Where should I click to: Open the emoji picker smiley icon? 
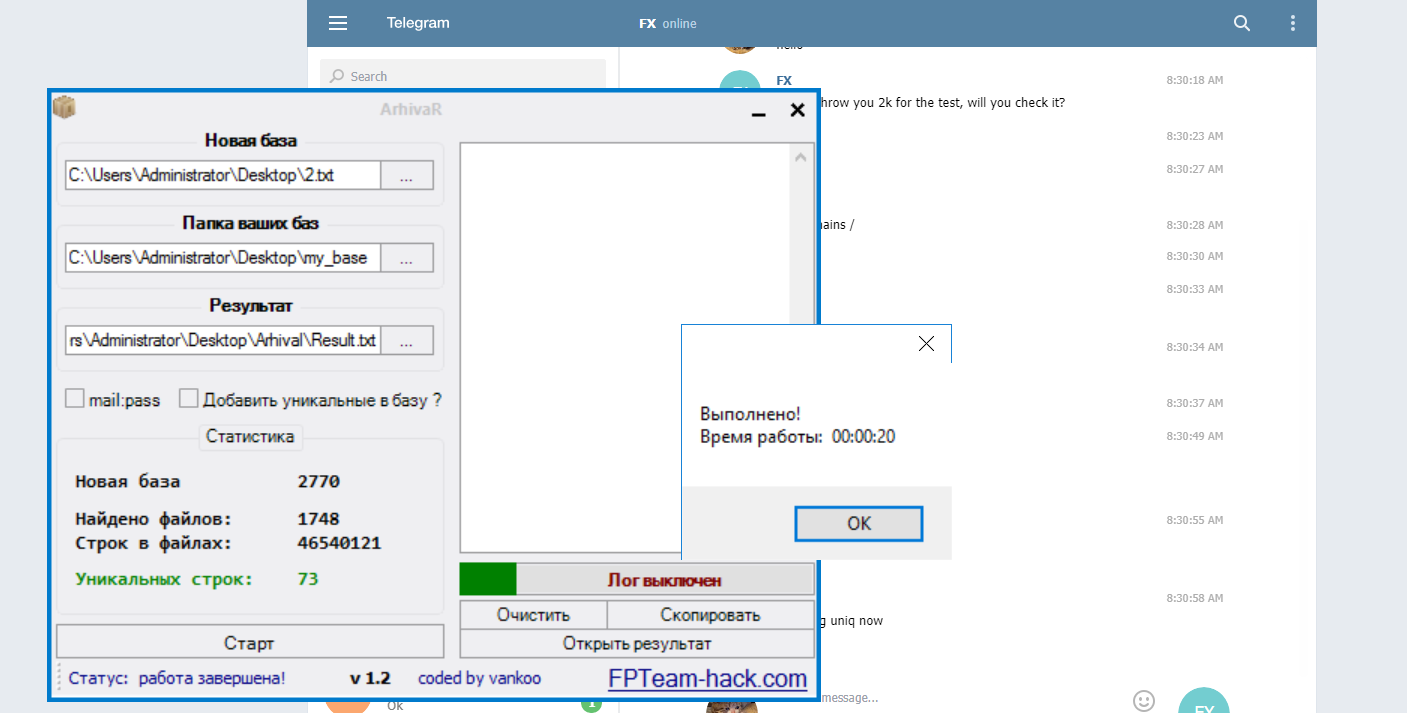pyautogui.click(x=1144, y=701)
